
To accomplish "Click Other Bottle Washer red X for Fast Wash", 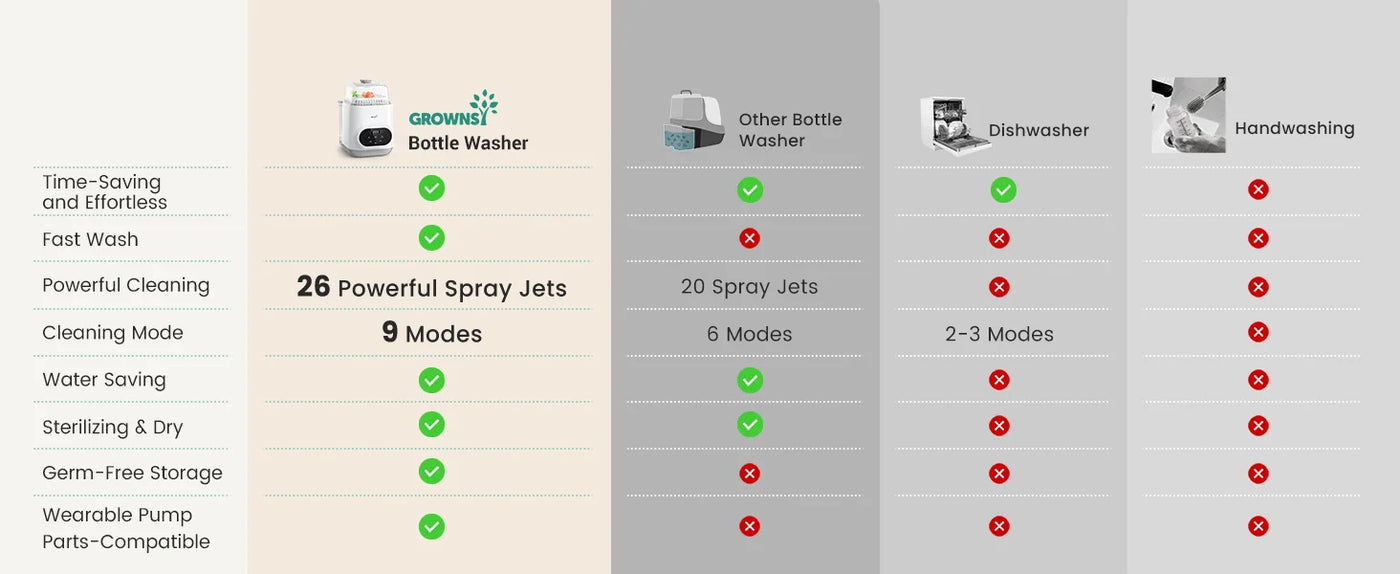I will coord(749,238).
